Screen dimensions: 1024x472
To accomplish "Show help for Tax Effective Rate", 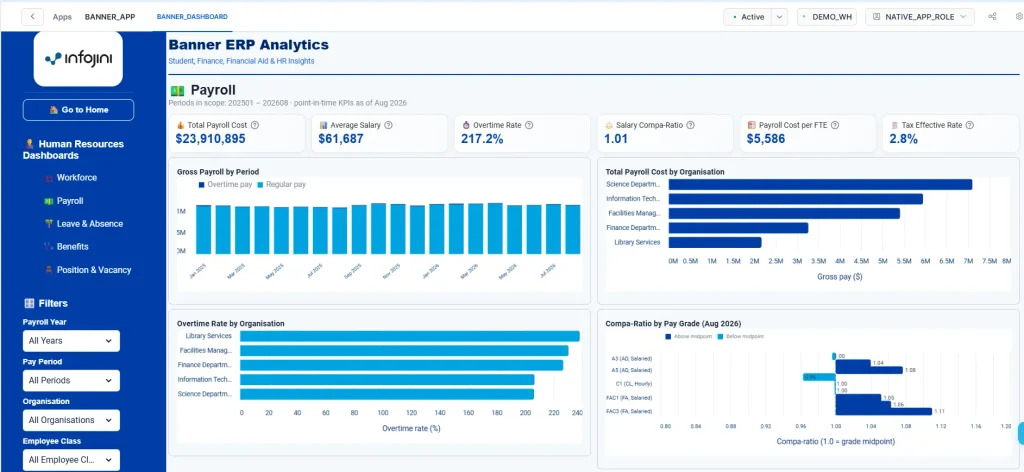I will [970, 125].
